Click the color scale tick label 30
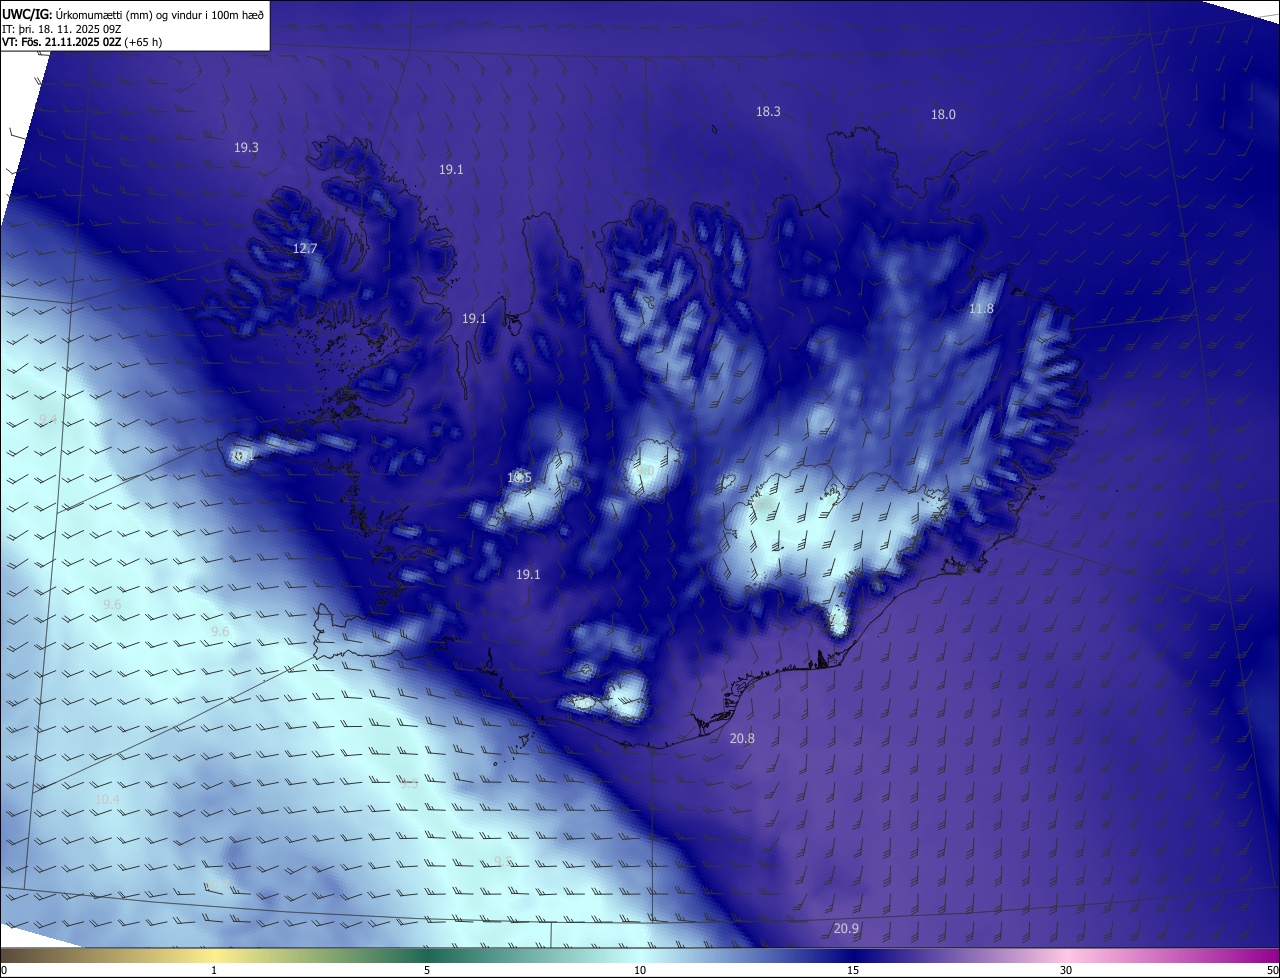Screen dimensions: 1280x978 [x=1066, y=971]
